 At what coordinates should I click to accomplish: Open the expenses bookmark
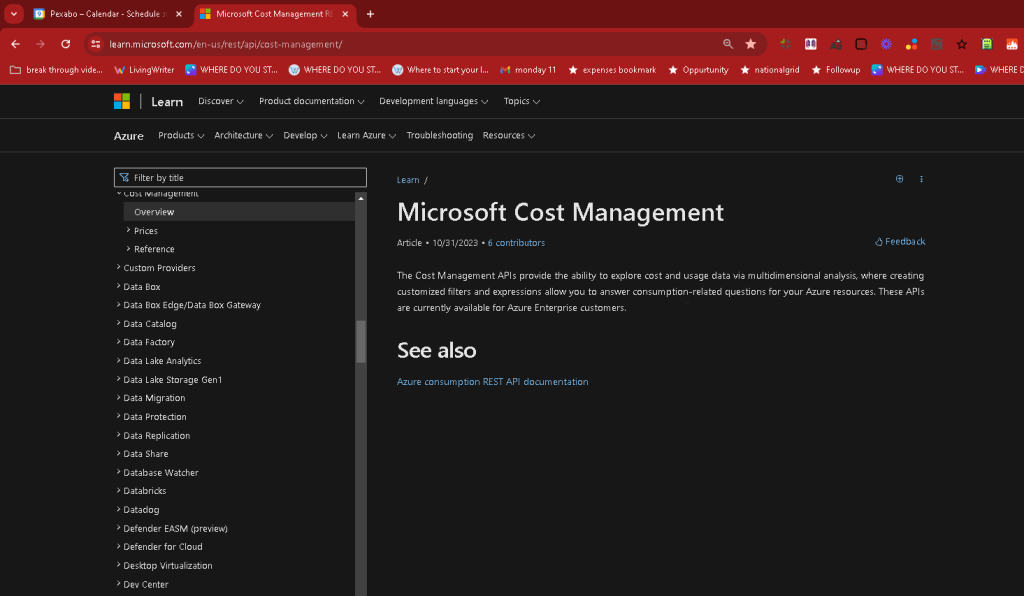tap(612, 70)
